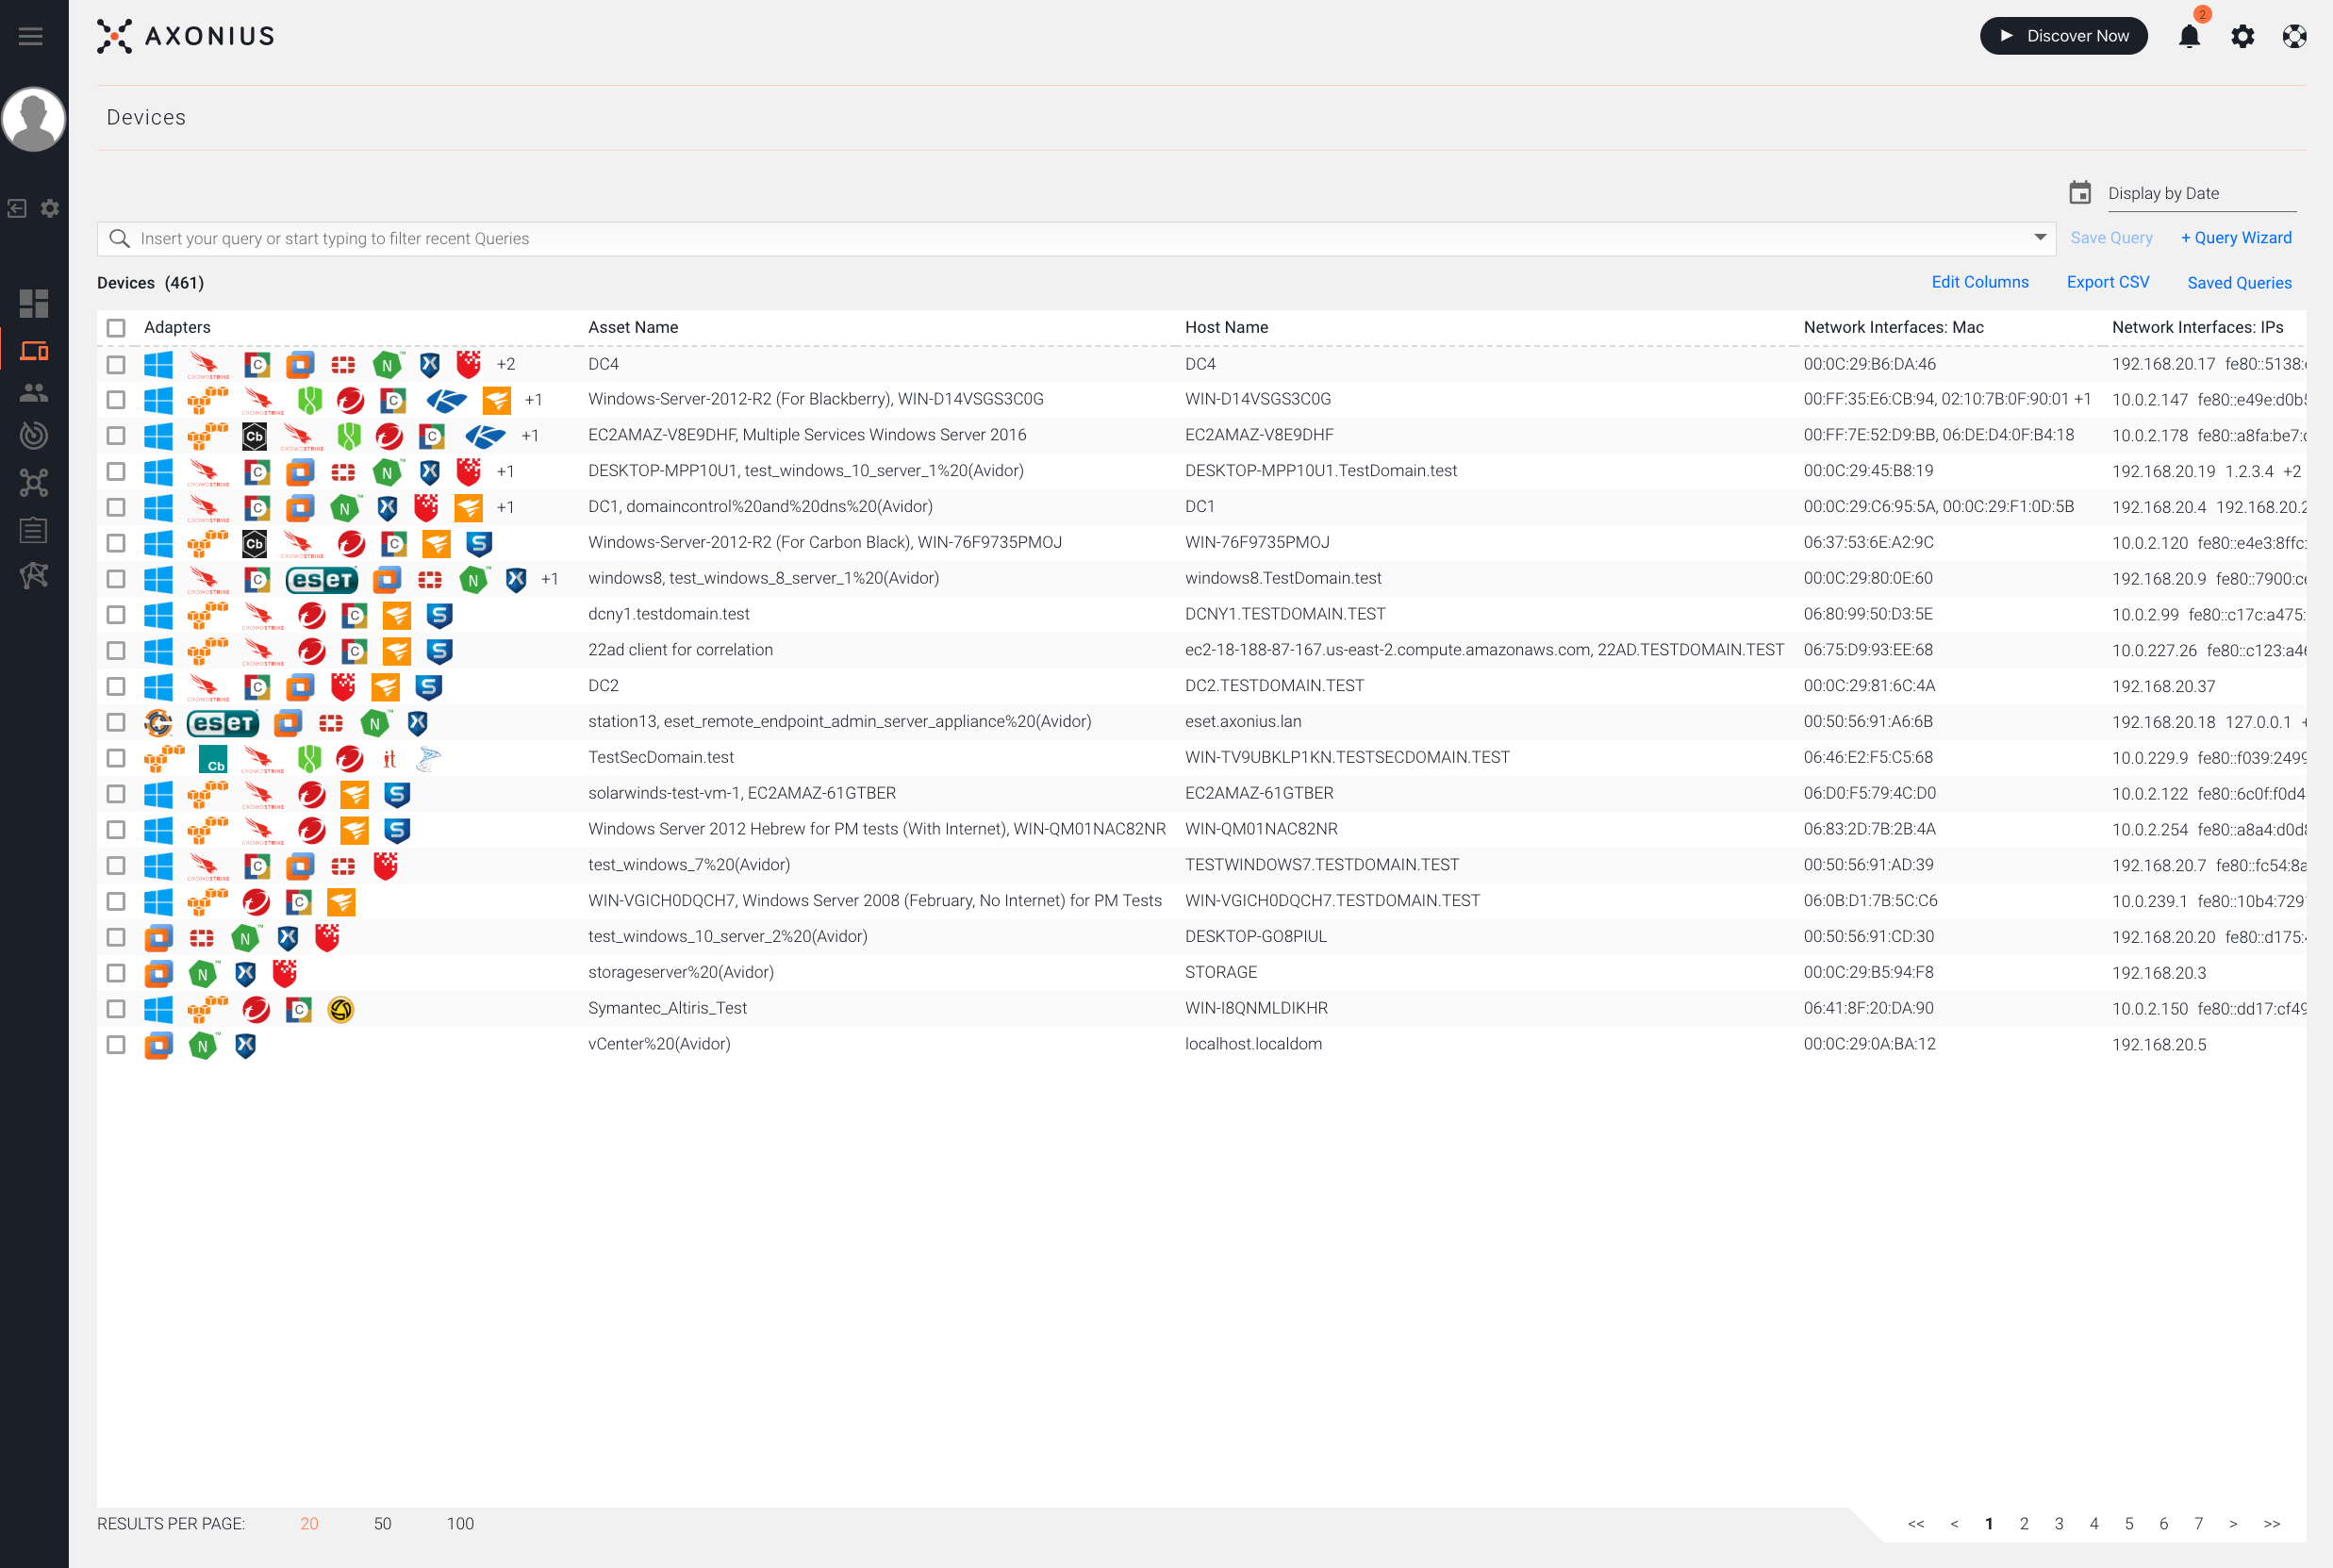Click the search magnifier icon
This screenshot has width=2333, height=1568.
[119, 238]
